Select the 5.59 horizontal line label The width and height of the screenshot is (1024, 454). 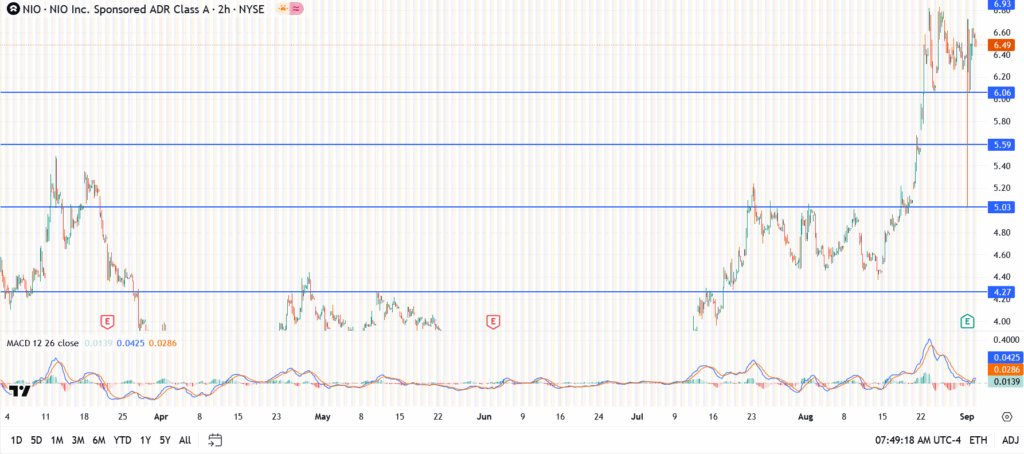1002,144
